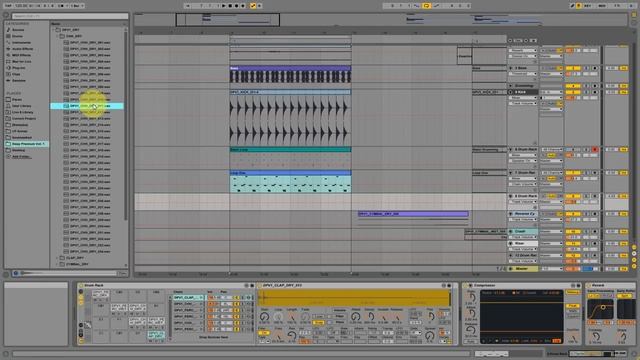The height and width of the screenshot is (360, 640).
Task: Click the Tap tempo button
Action: pos(8,6)
